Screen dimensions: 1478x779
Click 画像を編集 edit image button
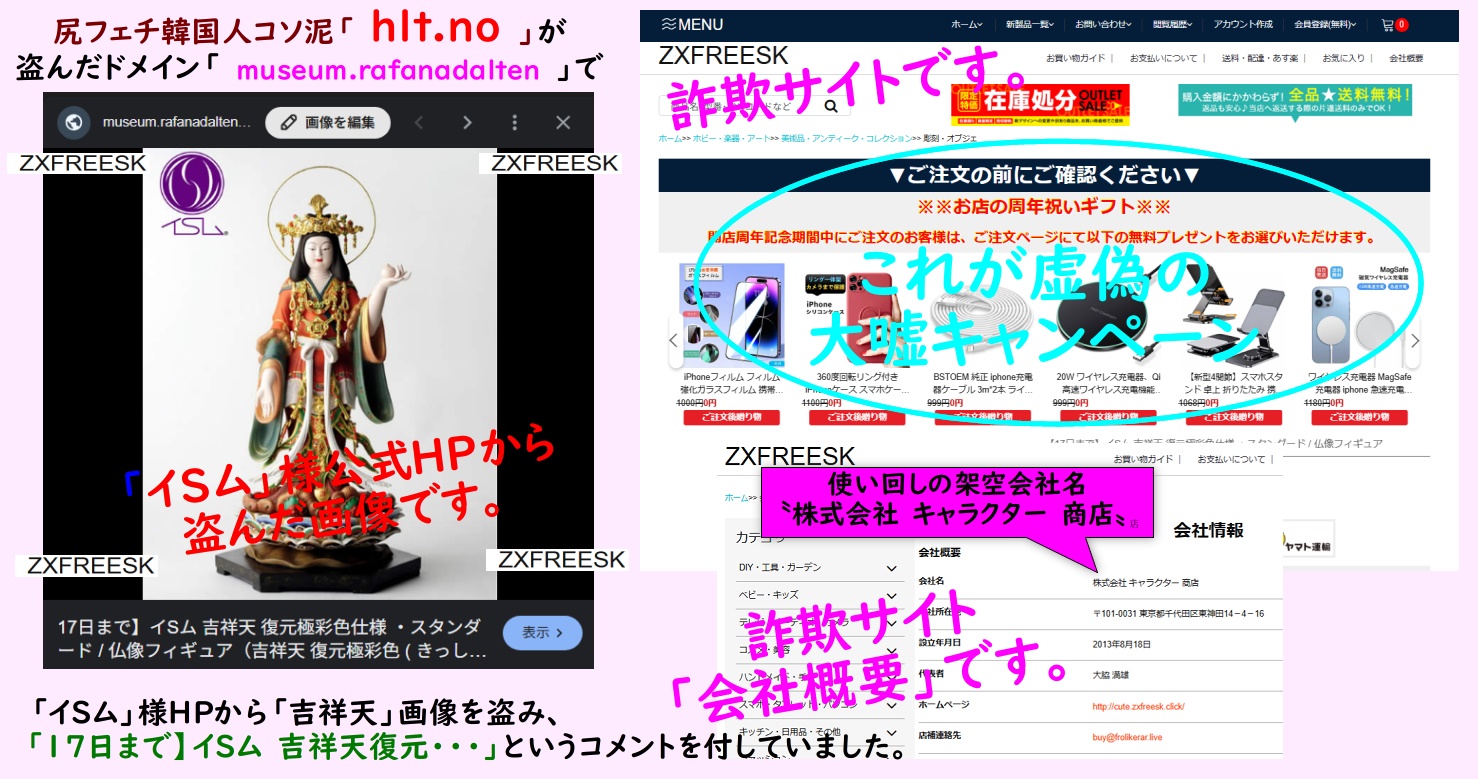[x=328, y=122]
